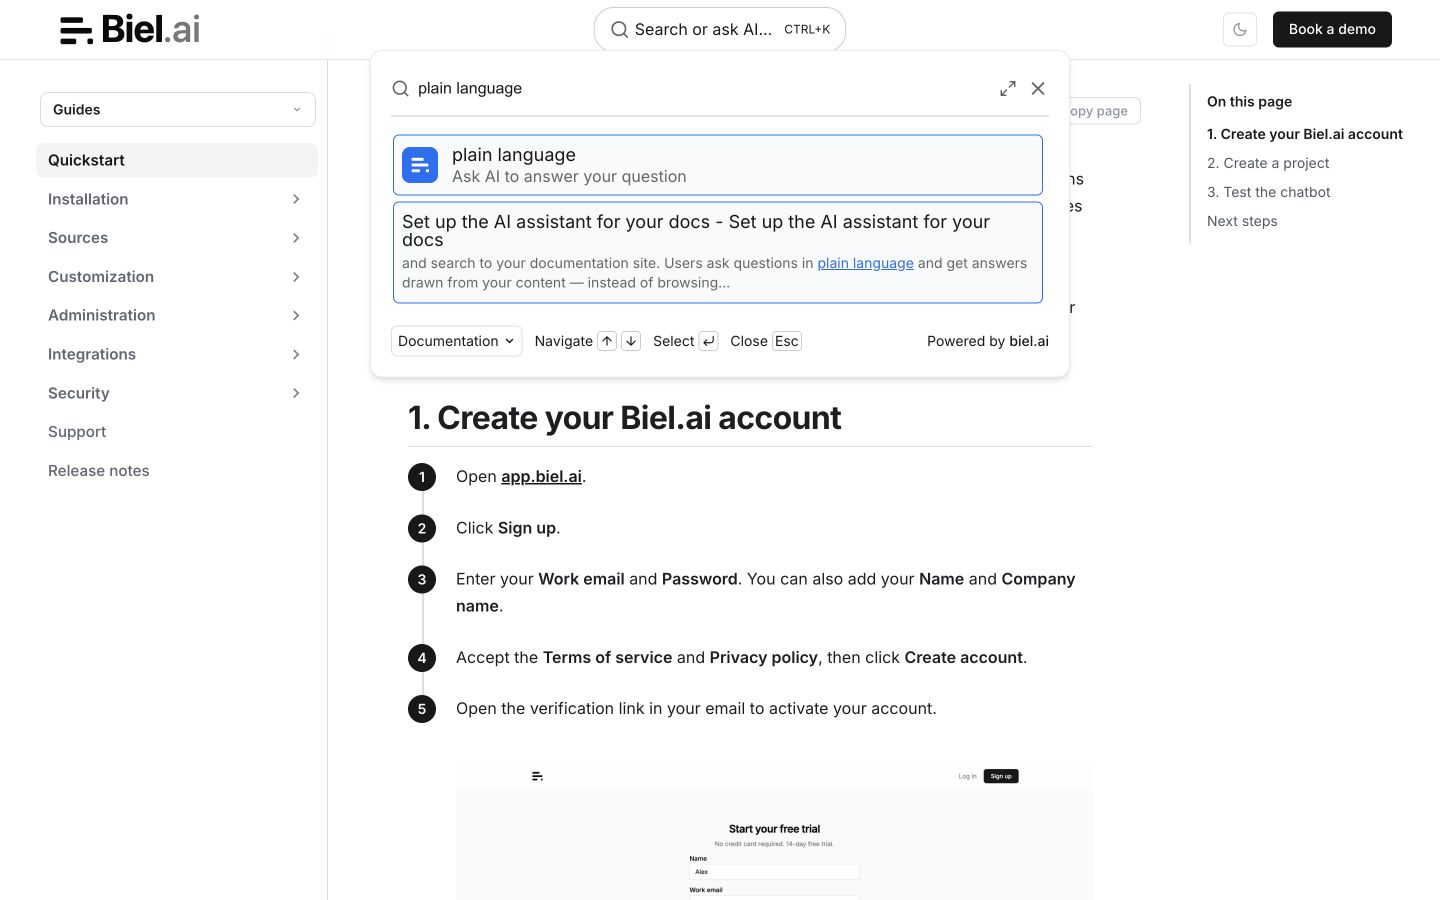The height and width of the screenshot is (900, 1440).
Task: Open Quickstart in the sidebar
Action: pyautogui.click(x=177, y=160)
